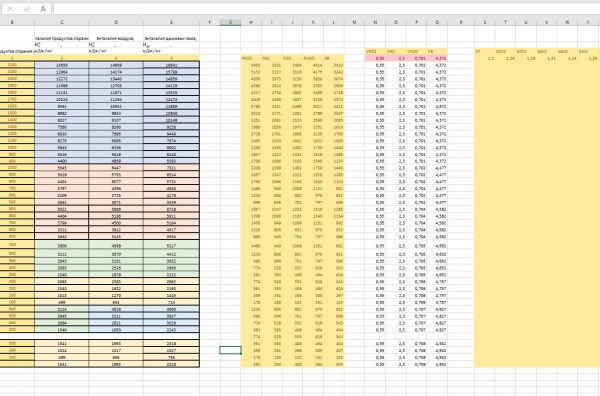Select column V header
This screenshot has height=396, width=600.
[x=546, y=22]
